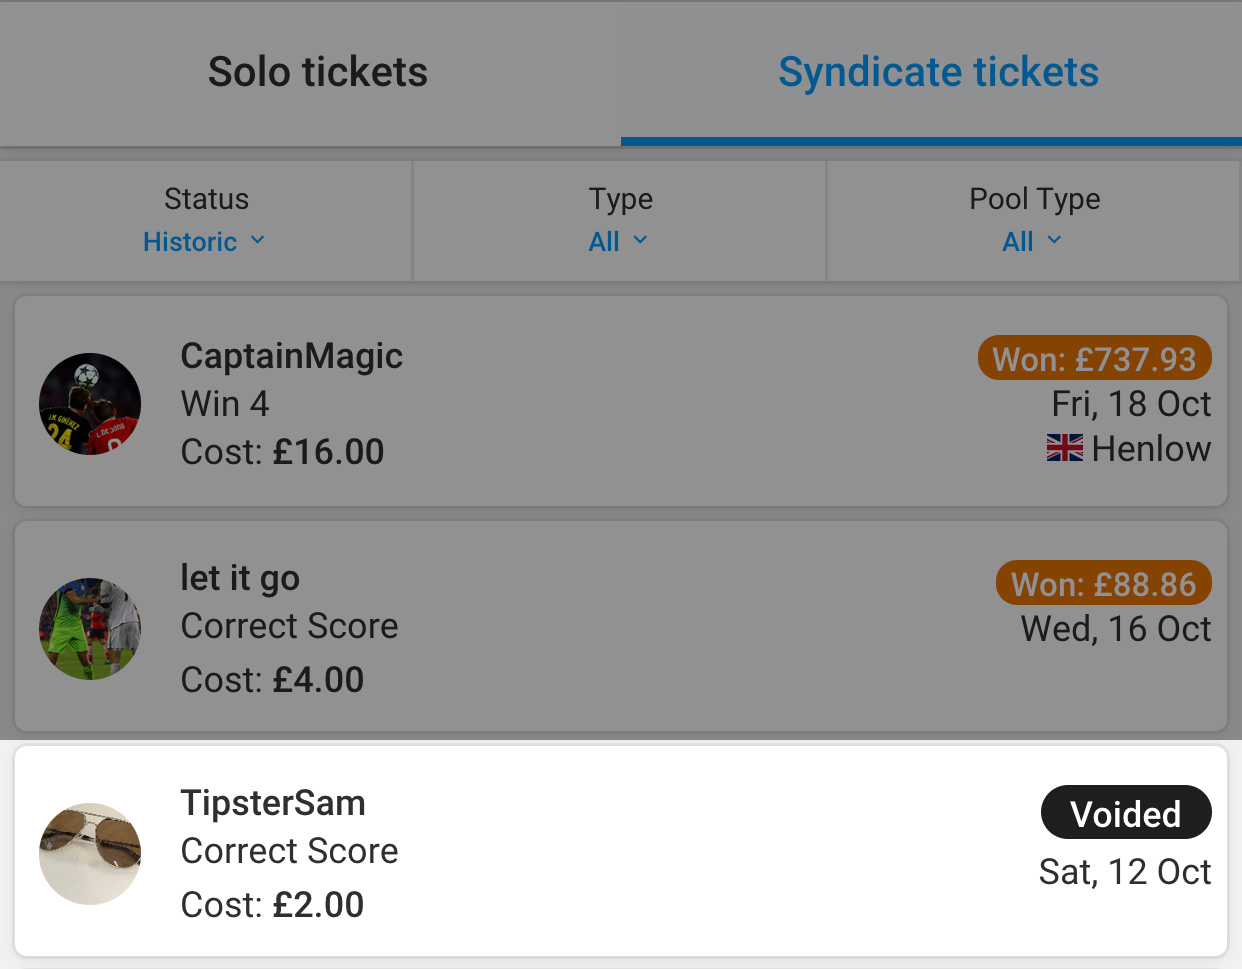Screen dimensions: 1242x969
Task: Open the CaptainMagic syndicate name
Action: 291,356
